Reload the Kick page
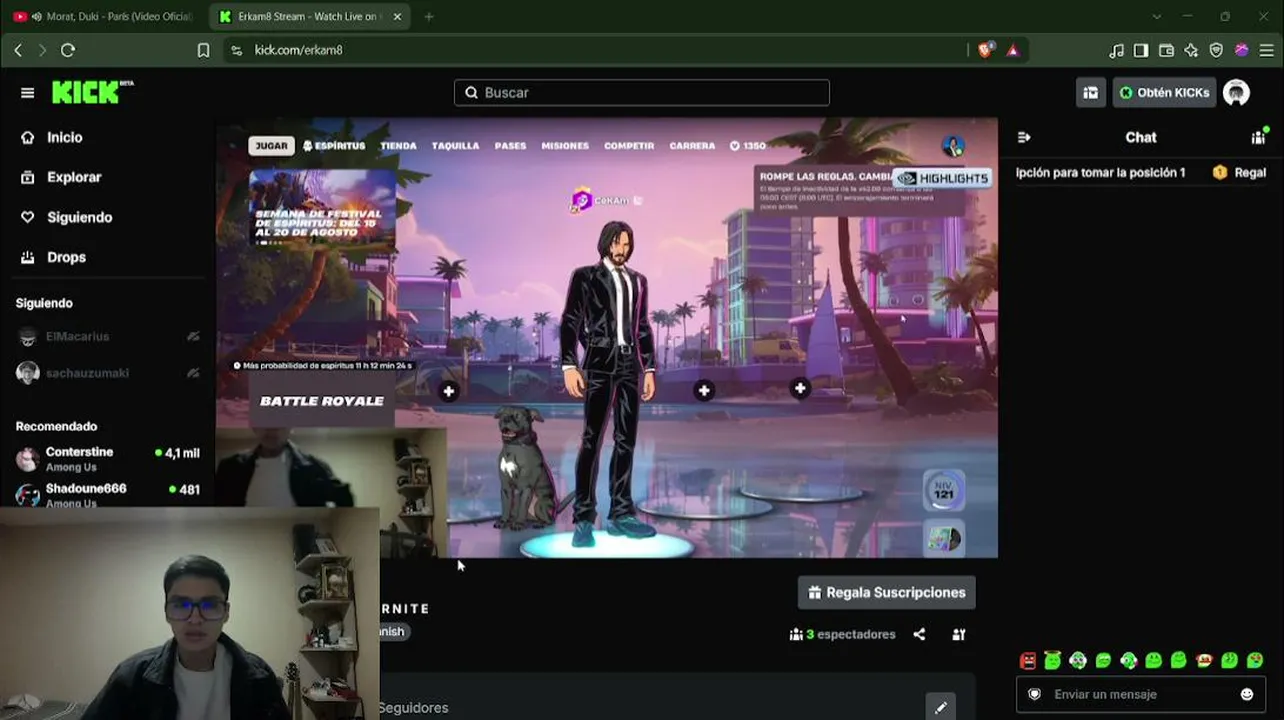The width and height of the screenshot is (1284, 720). 68,50
